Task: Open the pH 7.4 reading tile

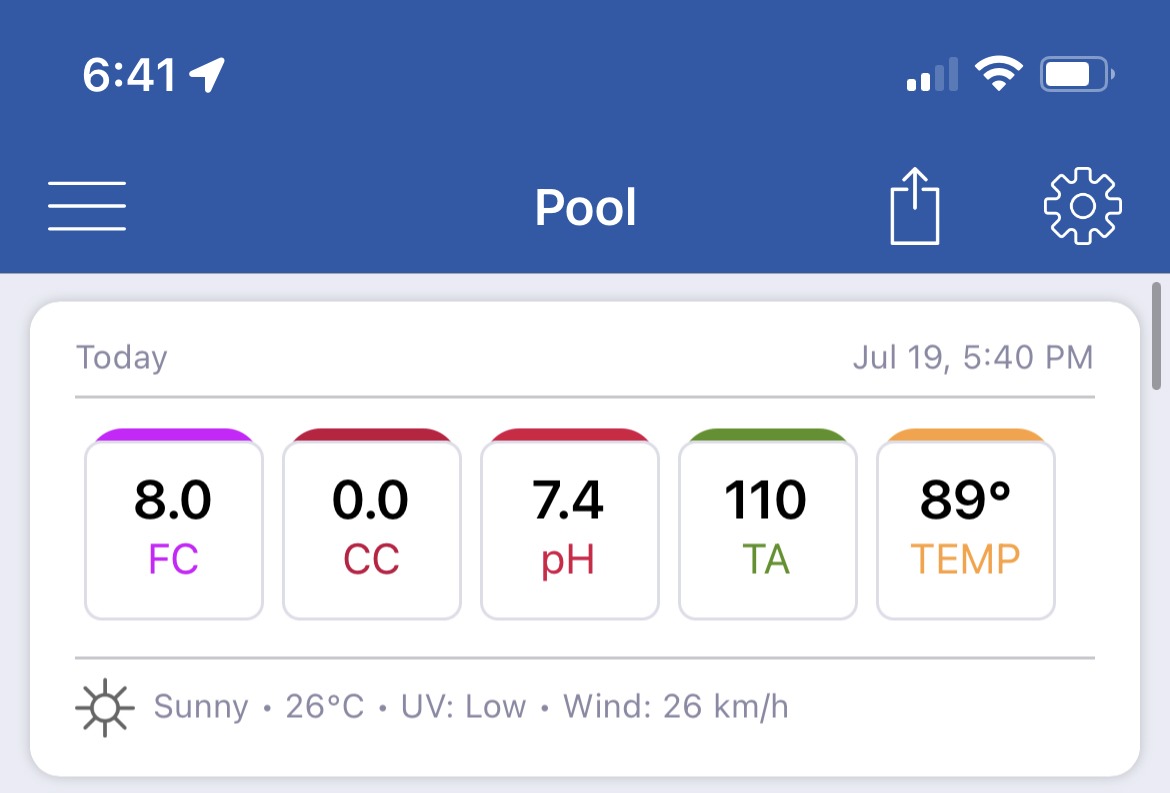Action: click(x=570, y=524)
